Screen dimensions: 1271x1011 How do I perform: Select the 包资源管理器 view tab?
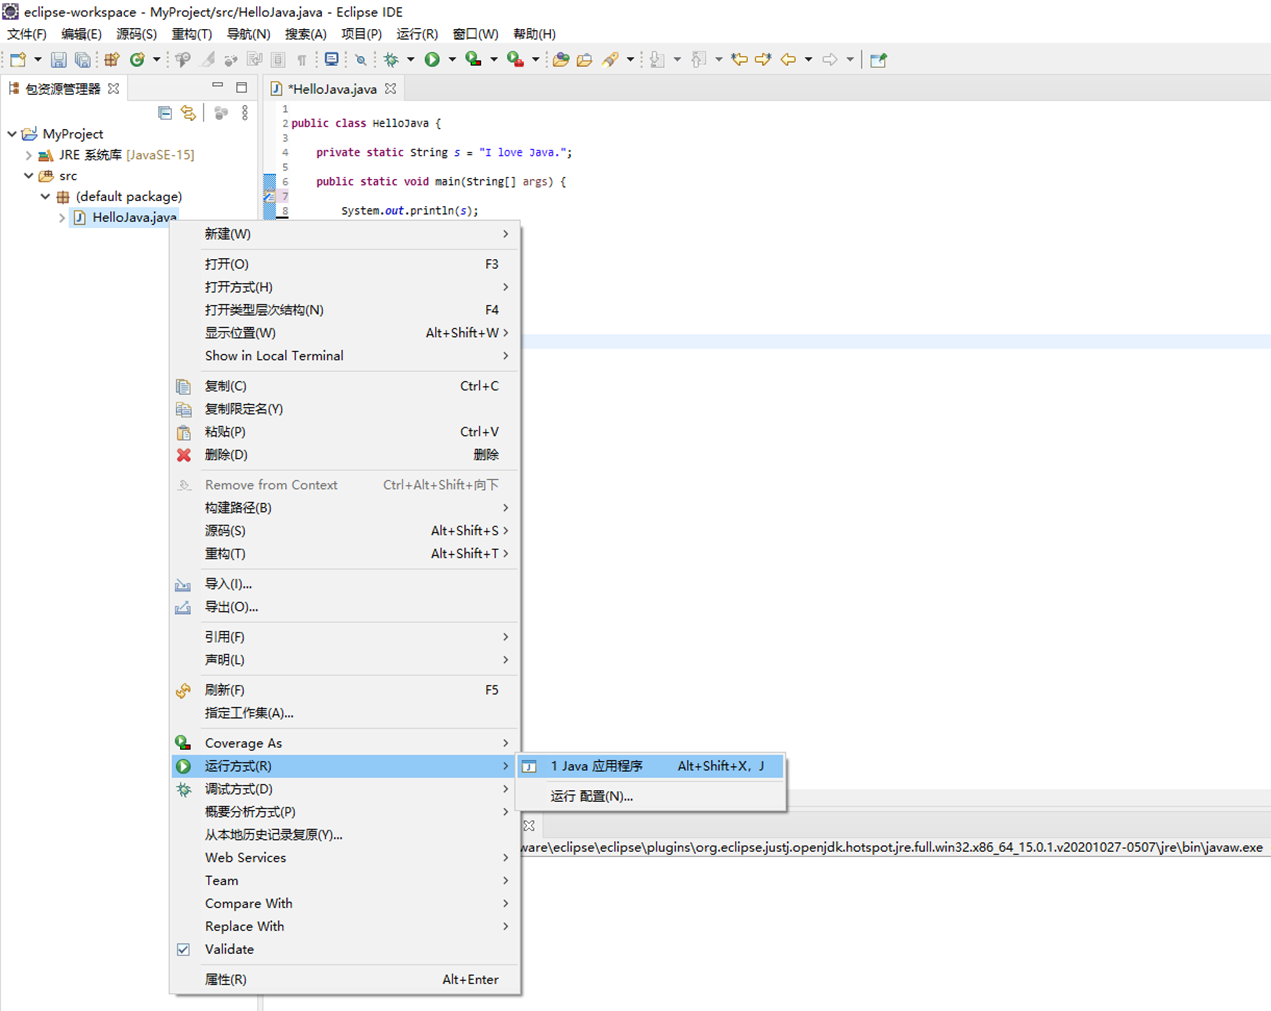click(x=62, y=89)
